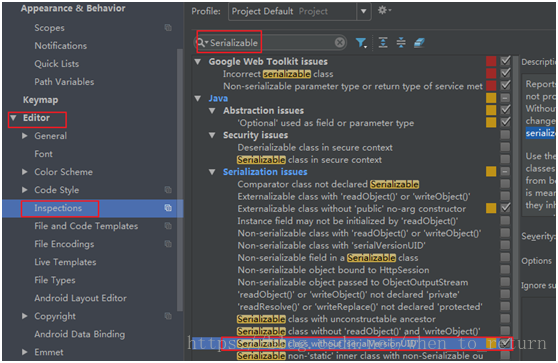Viewport: 558px width, 363px height.
Task: Select Non-serializable class with 'serialVersionUID'
Action: 331,246
